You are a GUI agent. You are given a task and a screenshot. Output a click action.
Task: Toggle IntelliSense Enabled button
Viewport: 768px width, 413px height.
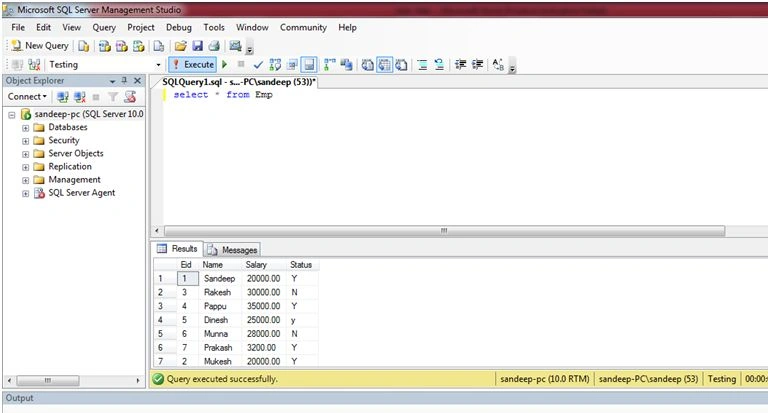click(x=309, y=65)
